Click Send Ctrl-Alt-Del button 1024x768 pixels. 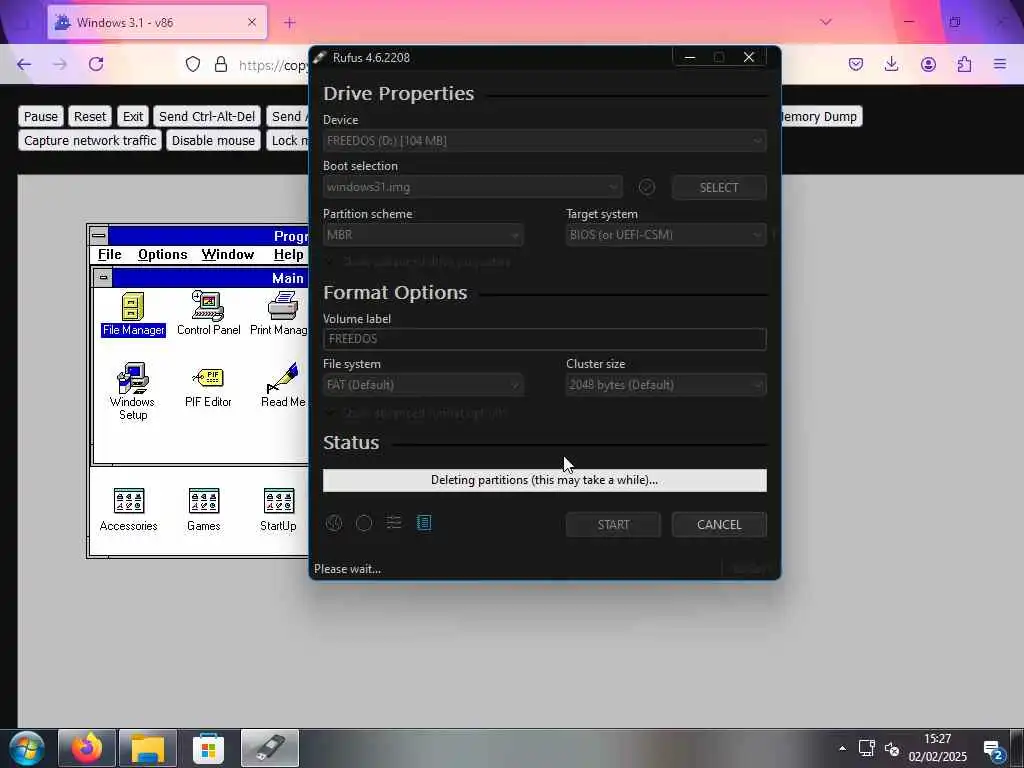click(x=207, y=116)
